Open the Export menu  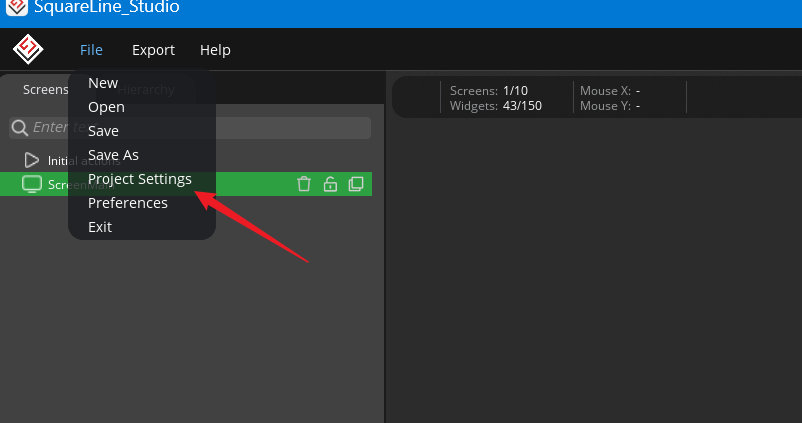[153, 50]
